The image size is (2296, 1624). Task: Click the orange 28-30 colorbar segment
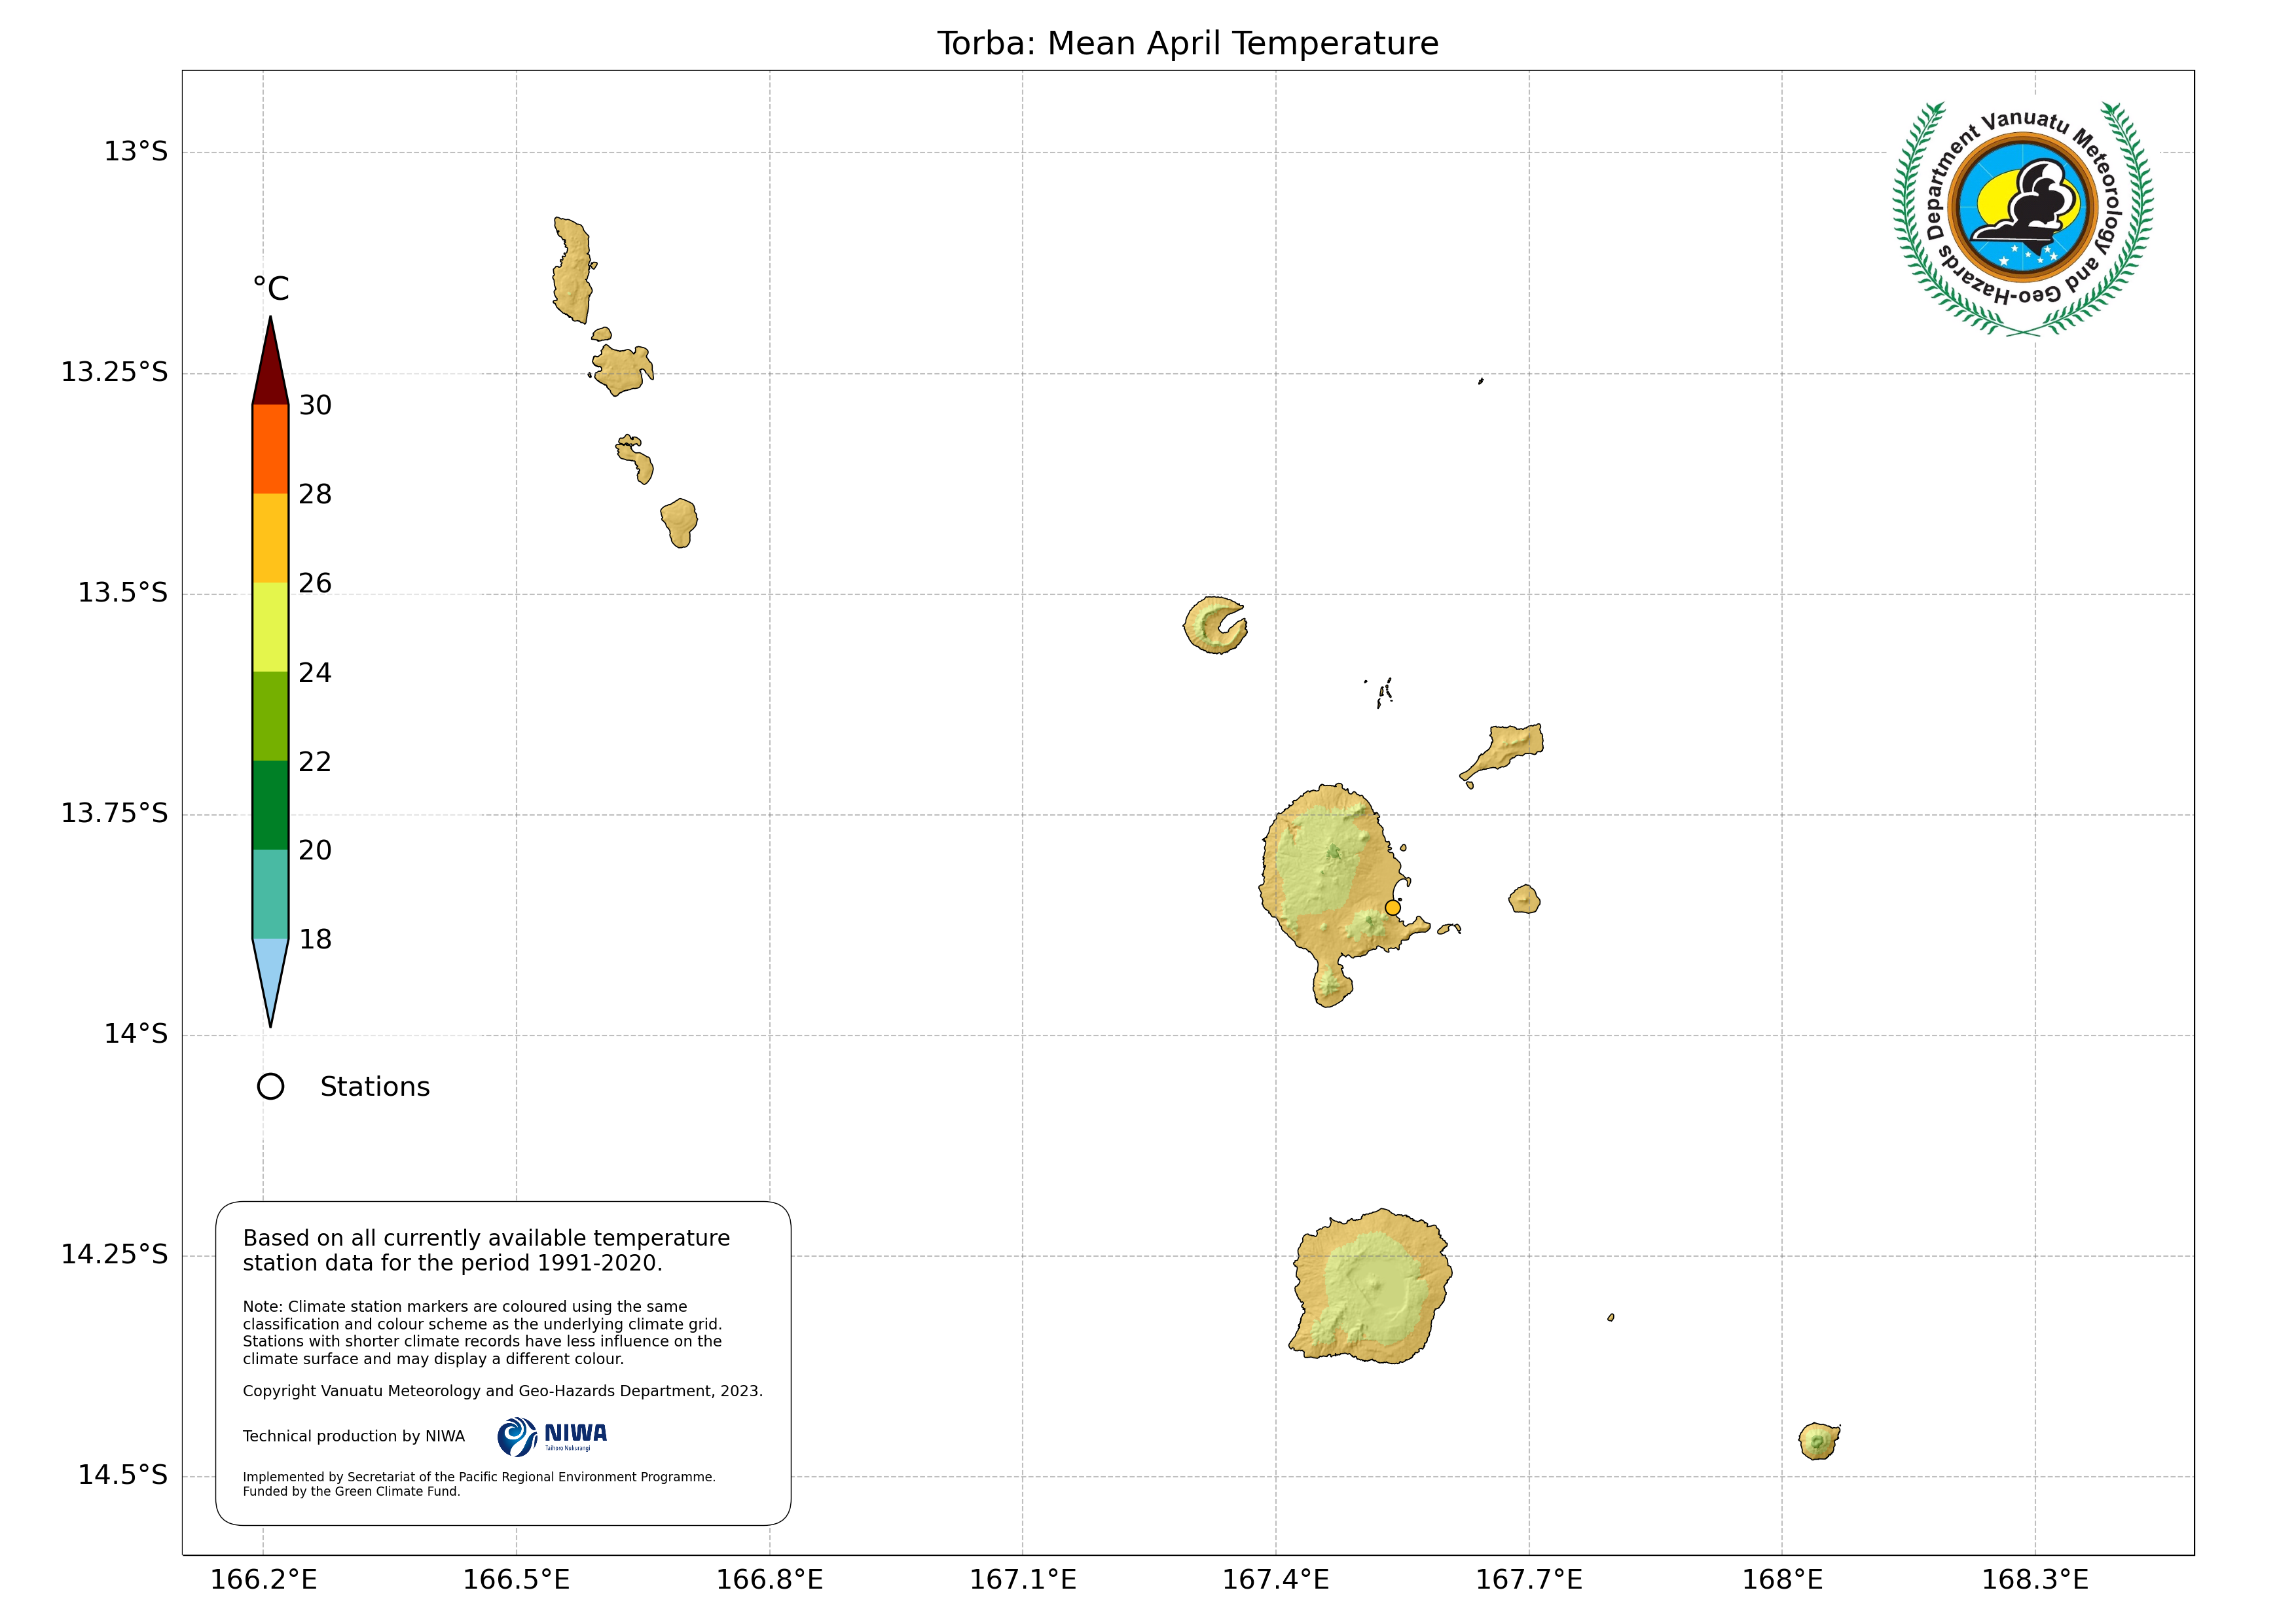point(270,449)
